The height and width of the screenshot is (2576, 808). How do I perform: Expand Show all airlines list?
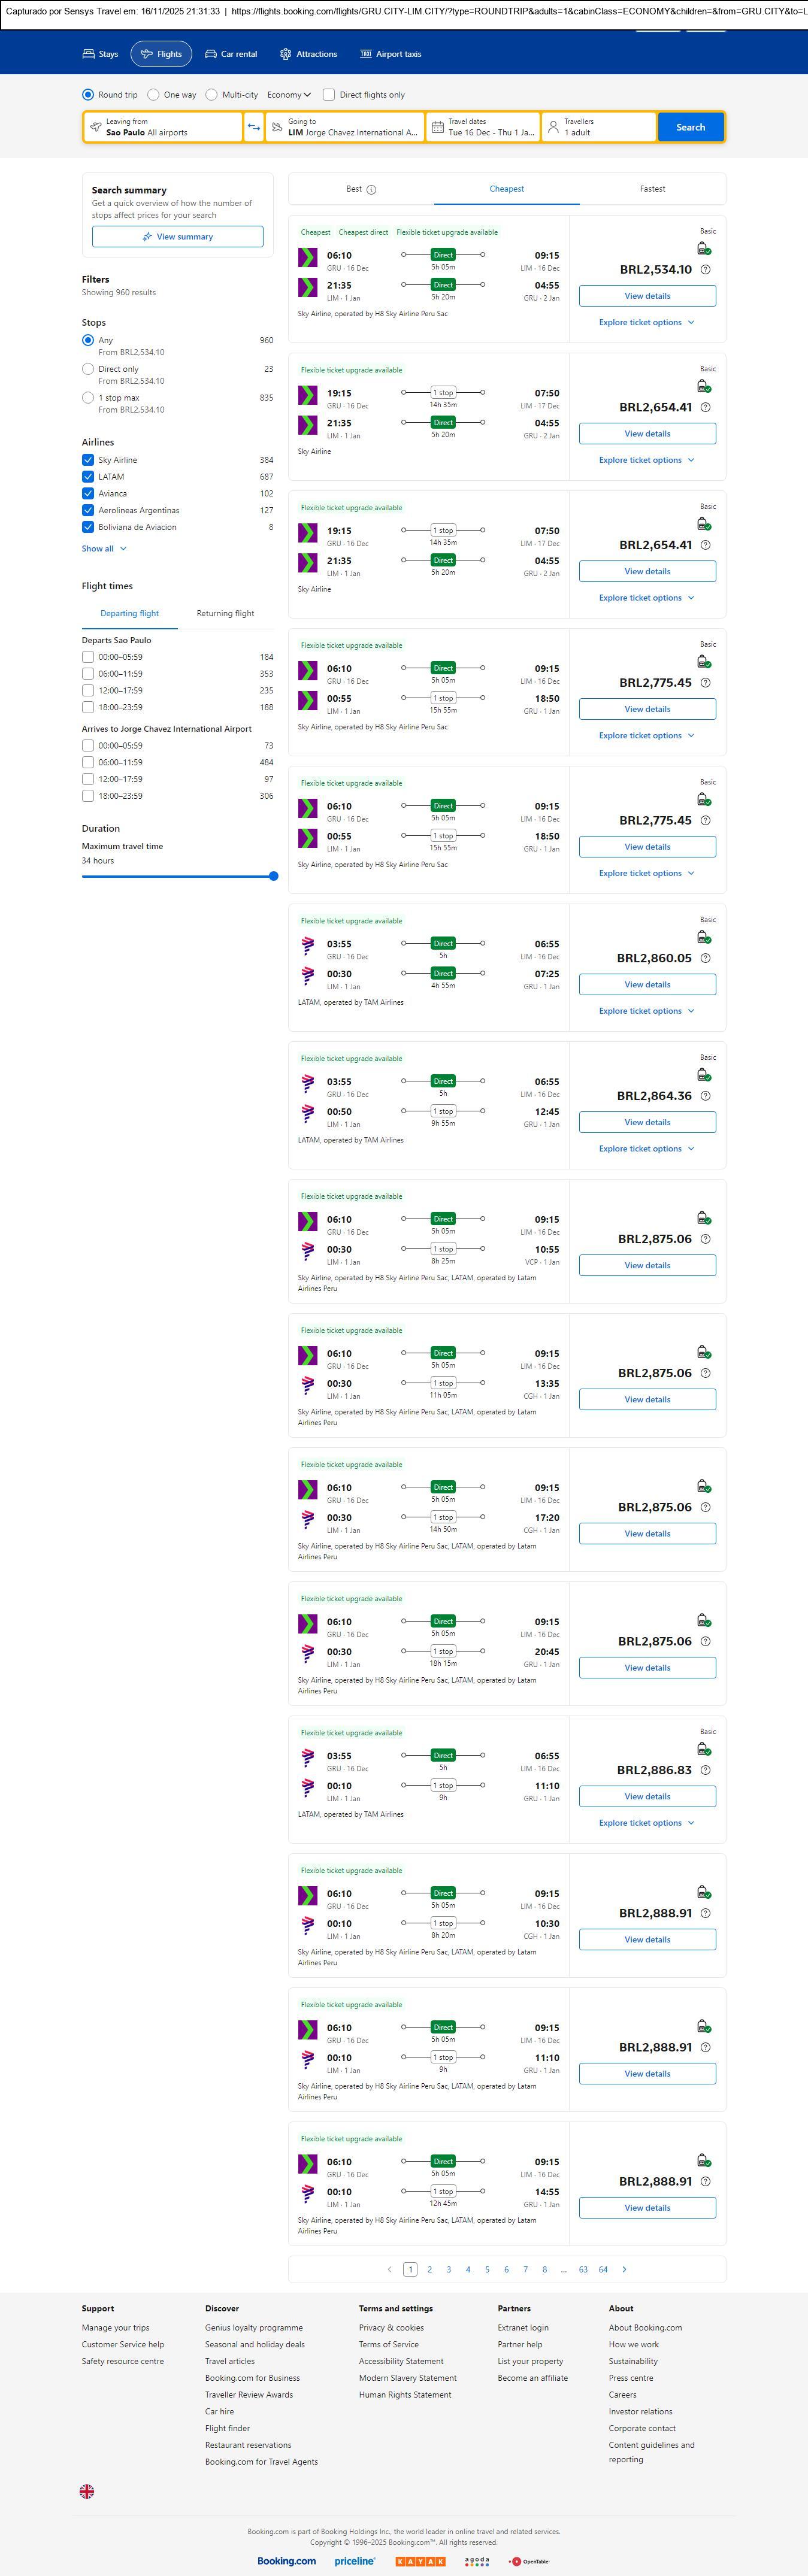[104, 548]
